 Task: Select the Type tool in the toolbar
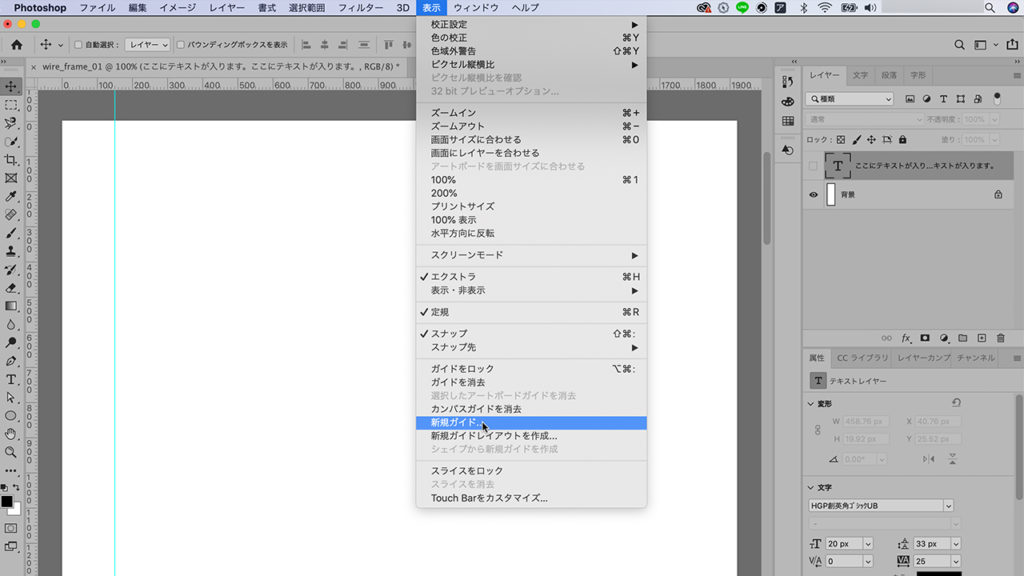pos(11,379)
